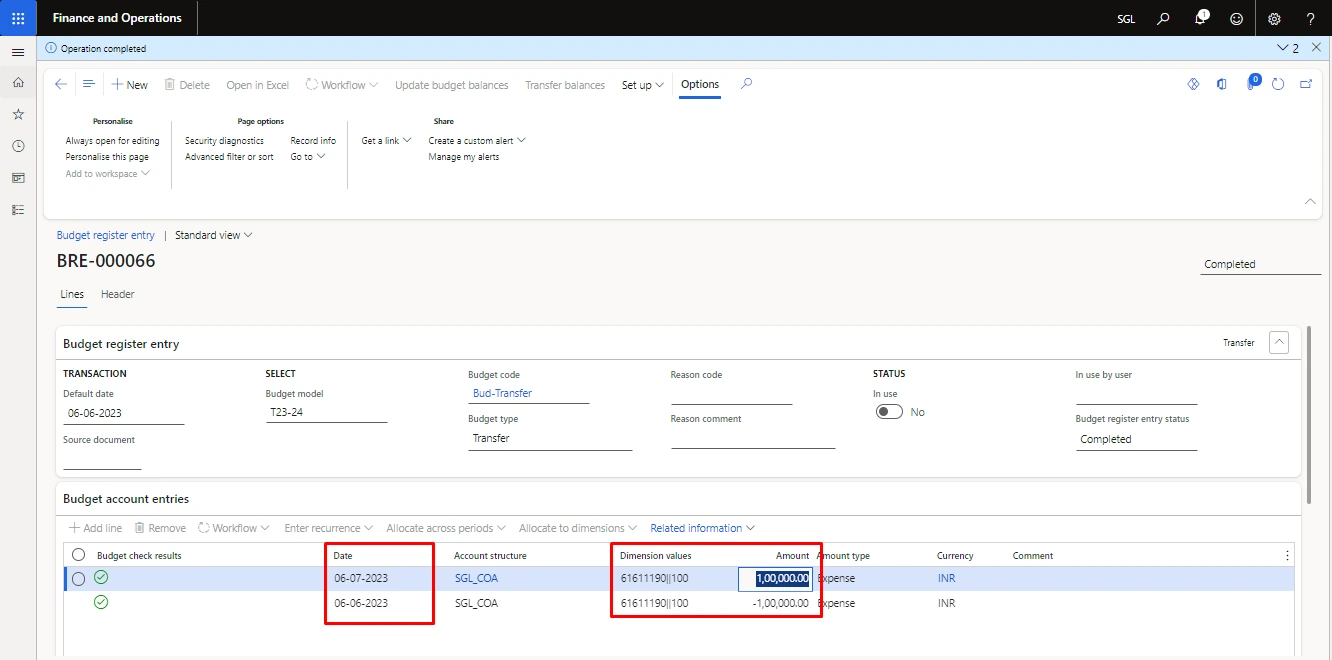1332x660 pixels.
Task: Click the search magnifier in top bar
Action: pos(1163,18)
